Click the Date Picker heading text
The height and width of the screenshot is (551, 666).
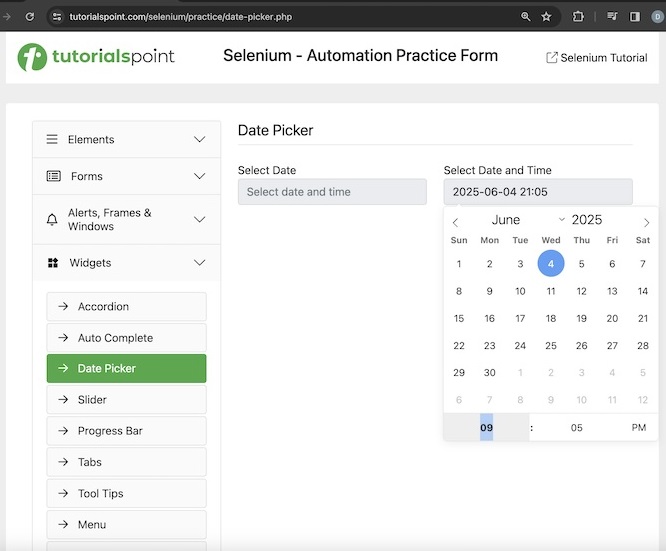pyautogui.click(x=275, y=130)
